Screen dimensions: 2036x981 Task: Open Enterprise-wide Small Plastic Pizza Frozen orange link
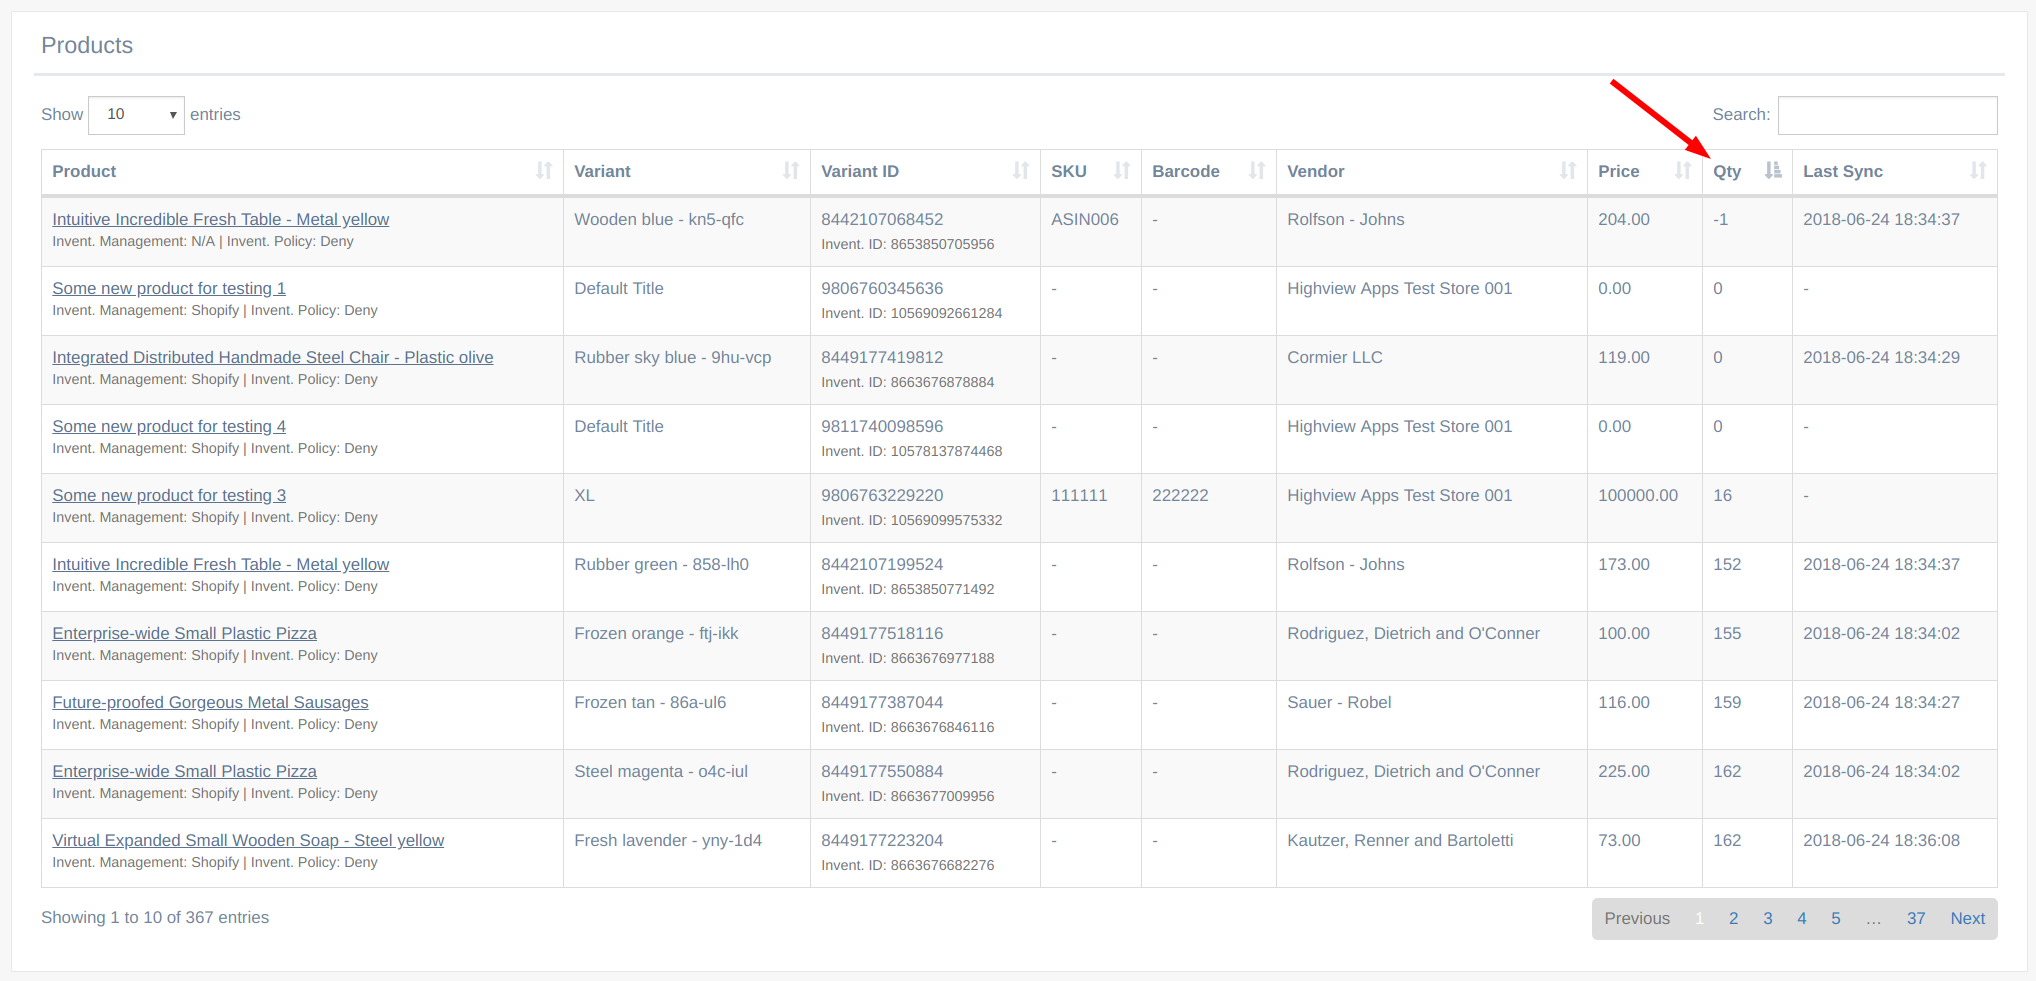(184, 633)
